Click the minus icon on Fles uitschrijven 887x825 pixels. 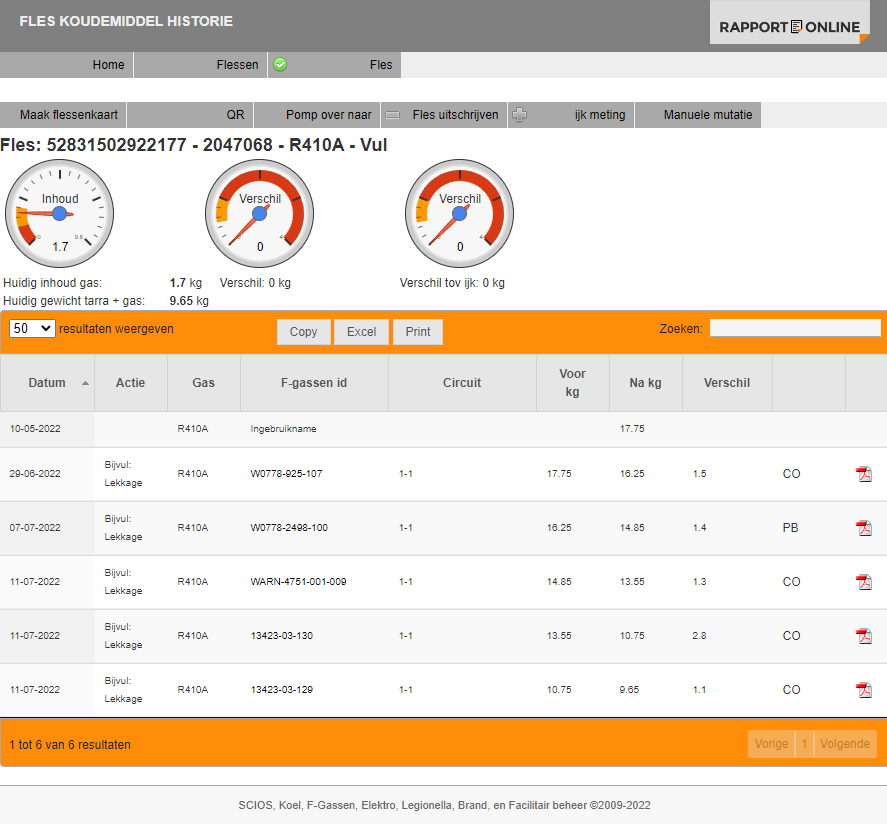pos(393,115)
